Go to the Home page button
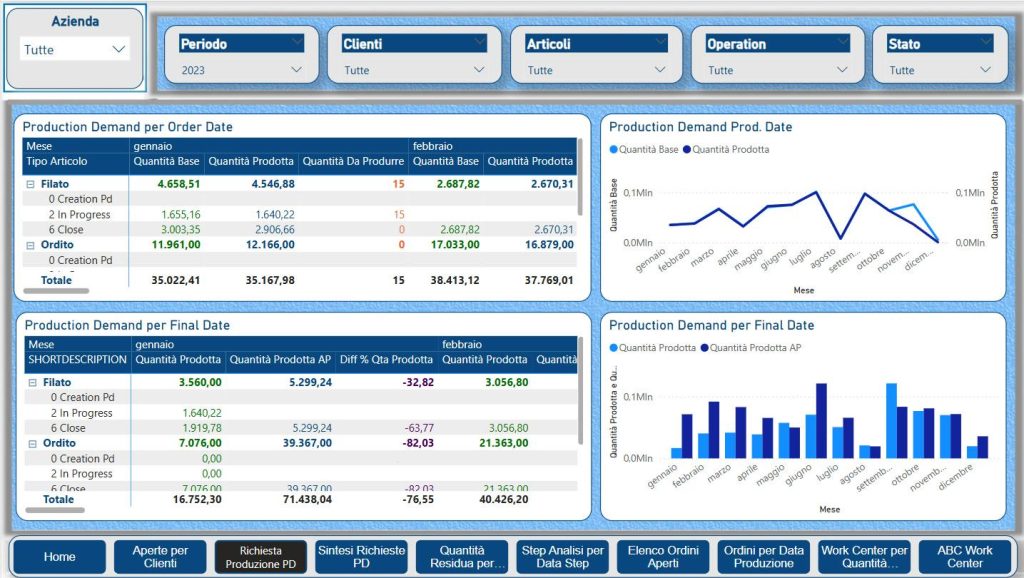This screenshot has width=1024, height=578. coord(59,557)
